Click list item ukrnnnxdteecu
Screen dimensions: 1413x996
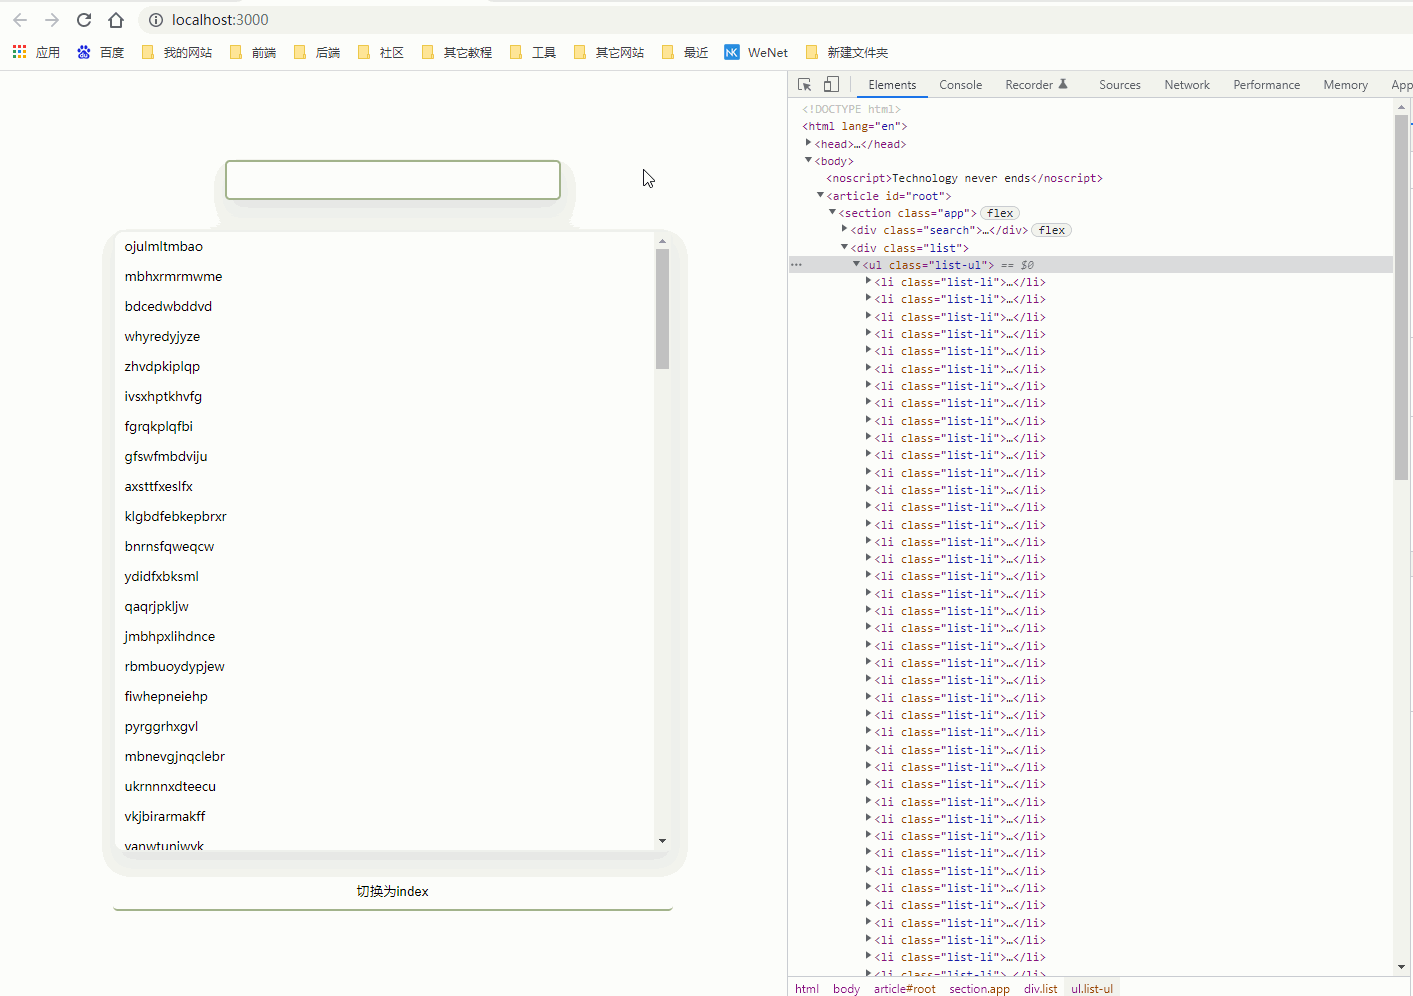[170, 787]
